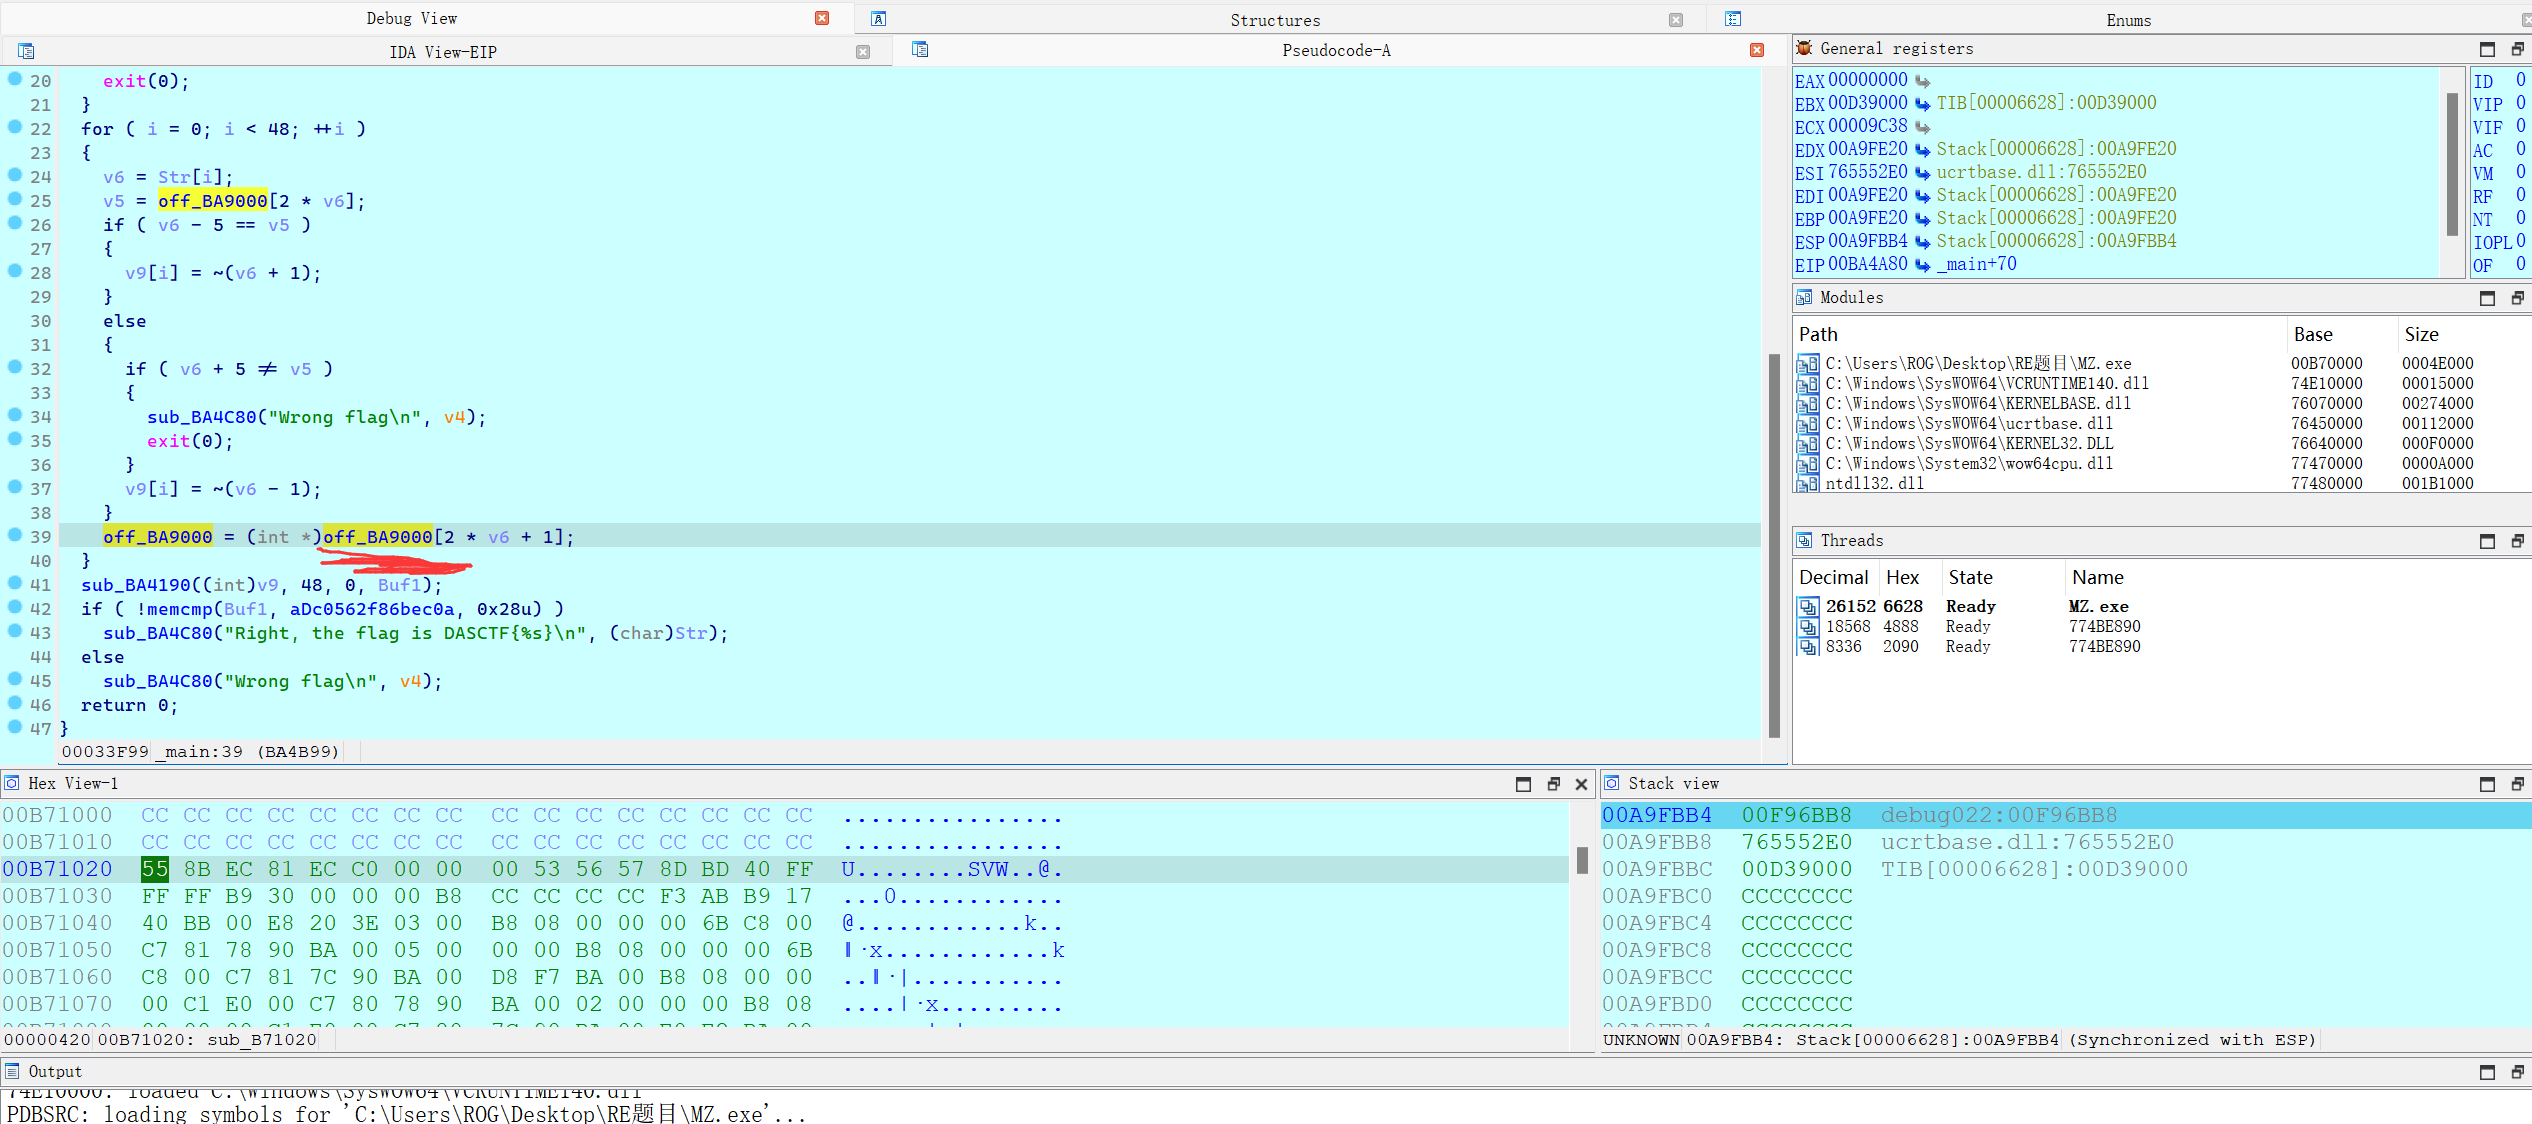Click the IDA View-EIP tab icon
The image size is (2532, 1124).
26,51
